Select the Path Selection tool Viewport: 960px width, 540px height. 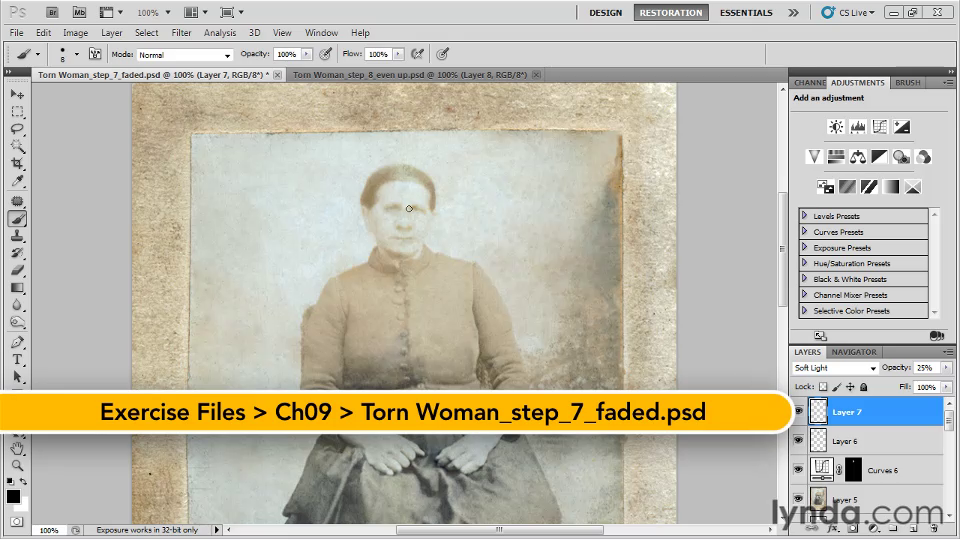(17, 377)
